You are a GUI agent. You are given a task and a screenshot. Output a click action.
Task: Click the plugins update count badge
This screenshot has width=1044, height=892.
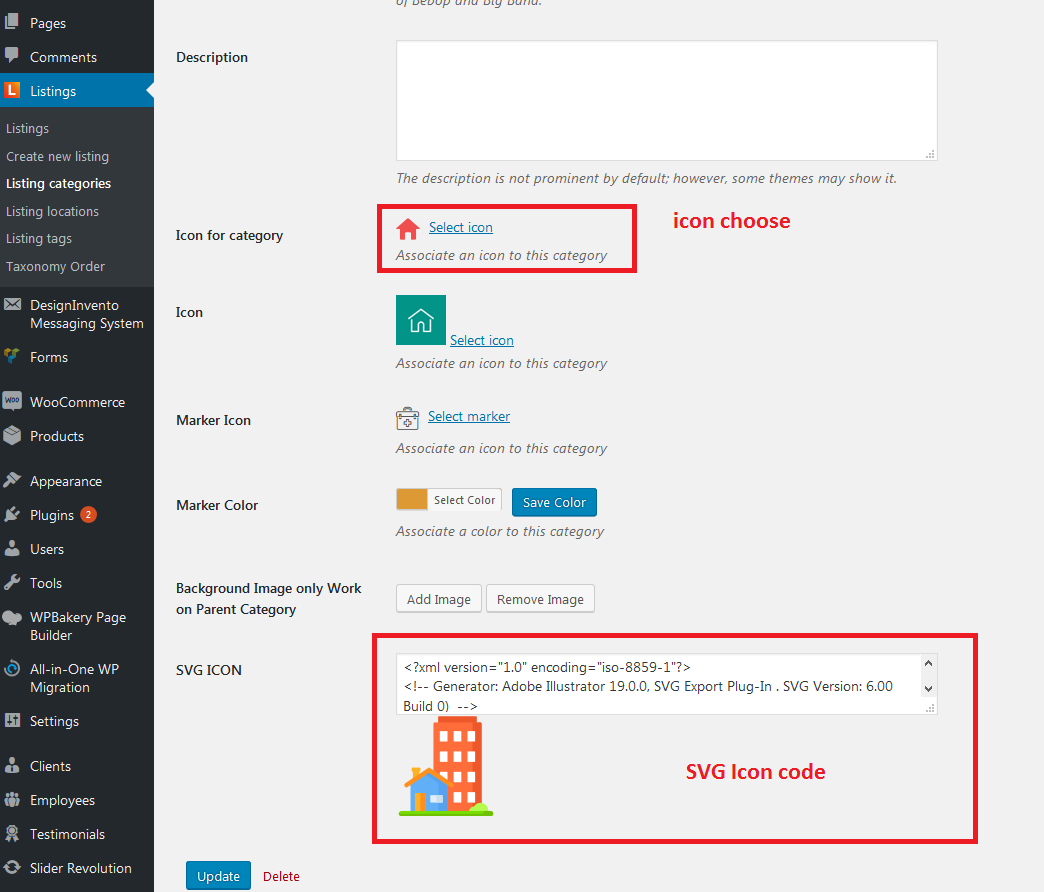pos(89,515)
